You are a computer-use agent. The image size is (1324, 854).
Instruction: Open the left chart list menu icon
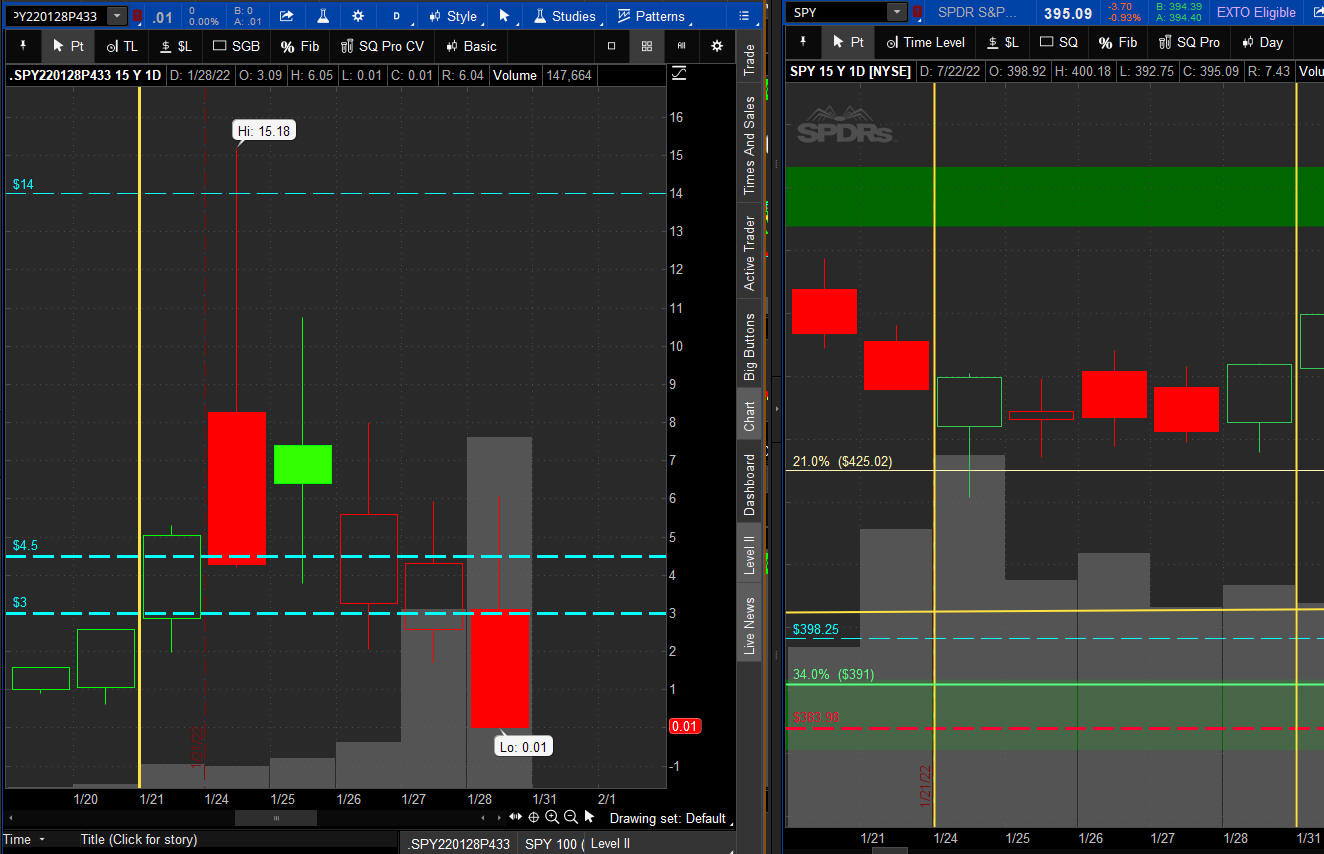[744, 16]
